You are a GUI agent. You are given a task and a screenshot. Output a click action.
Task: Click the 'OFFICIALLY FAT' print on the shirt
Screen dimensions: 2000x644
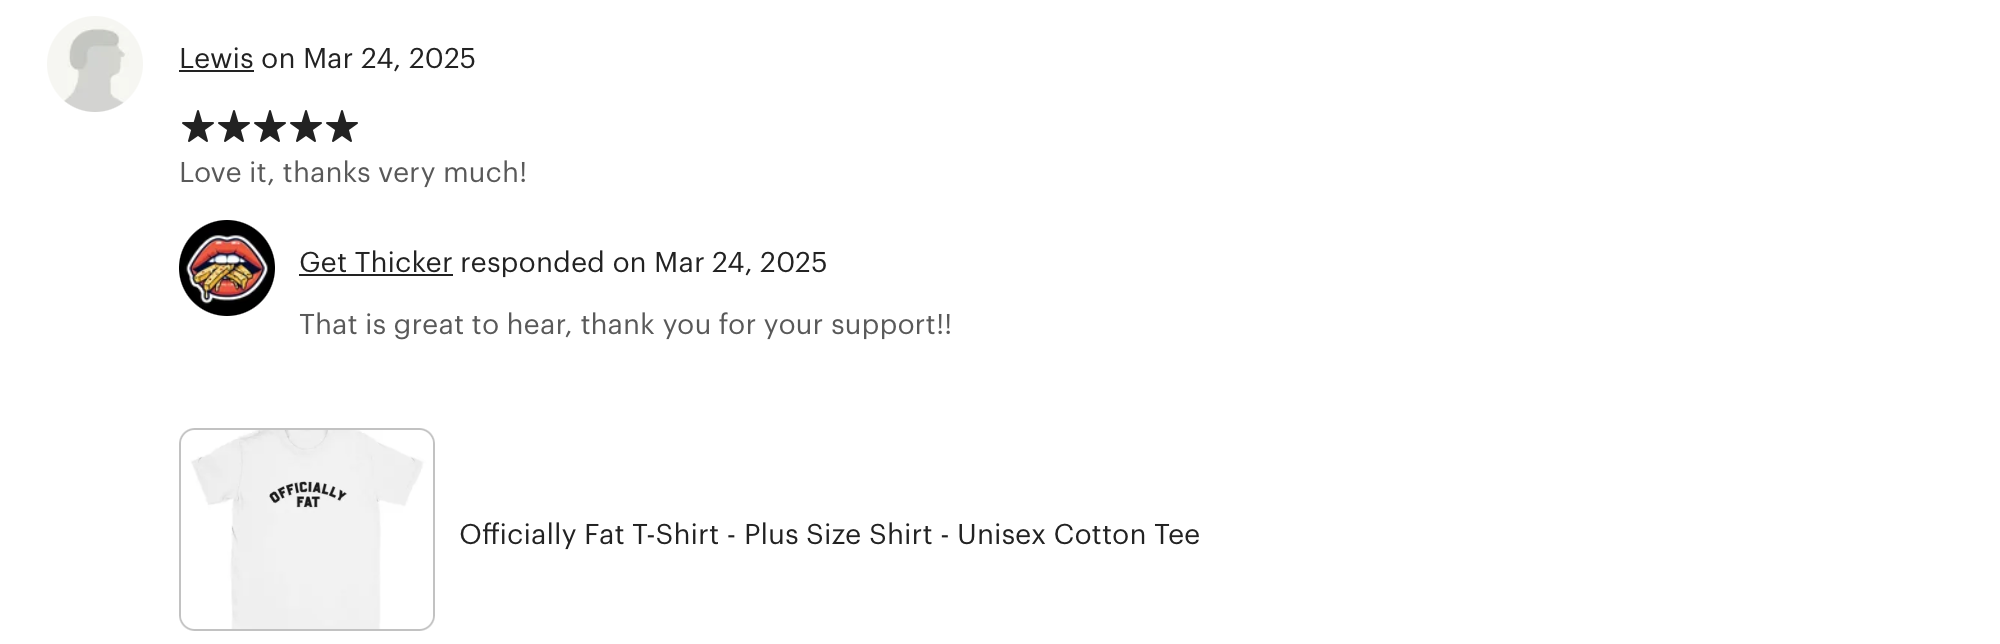[307, 494]
